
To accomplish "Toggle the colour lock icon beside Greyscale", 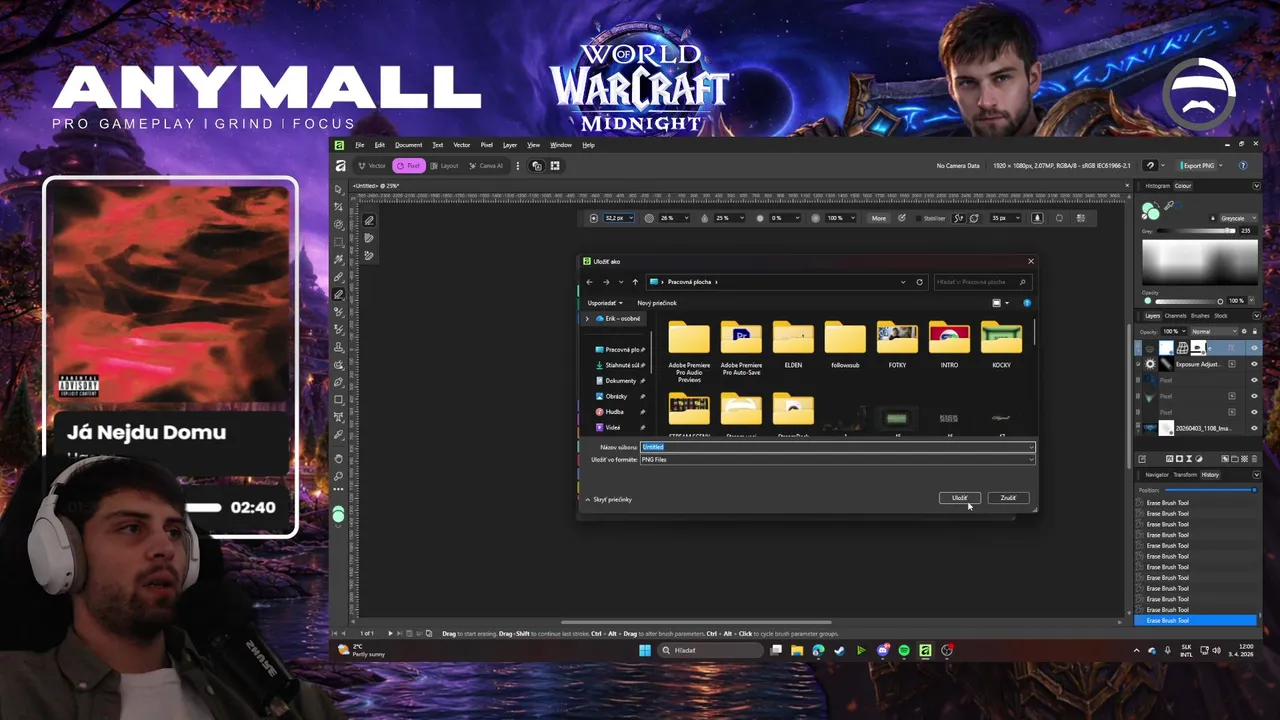I will point(1213,218).
